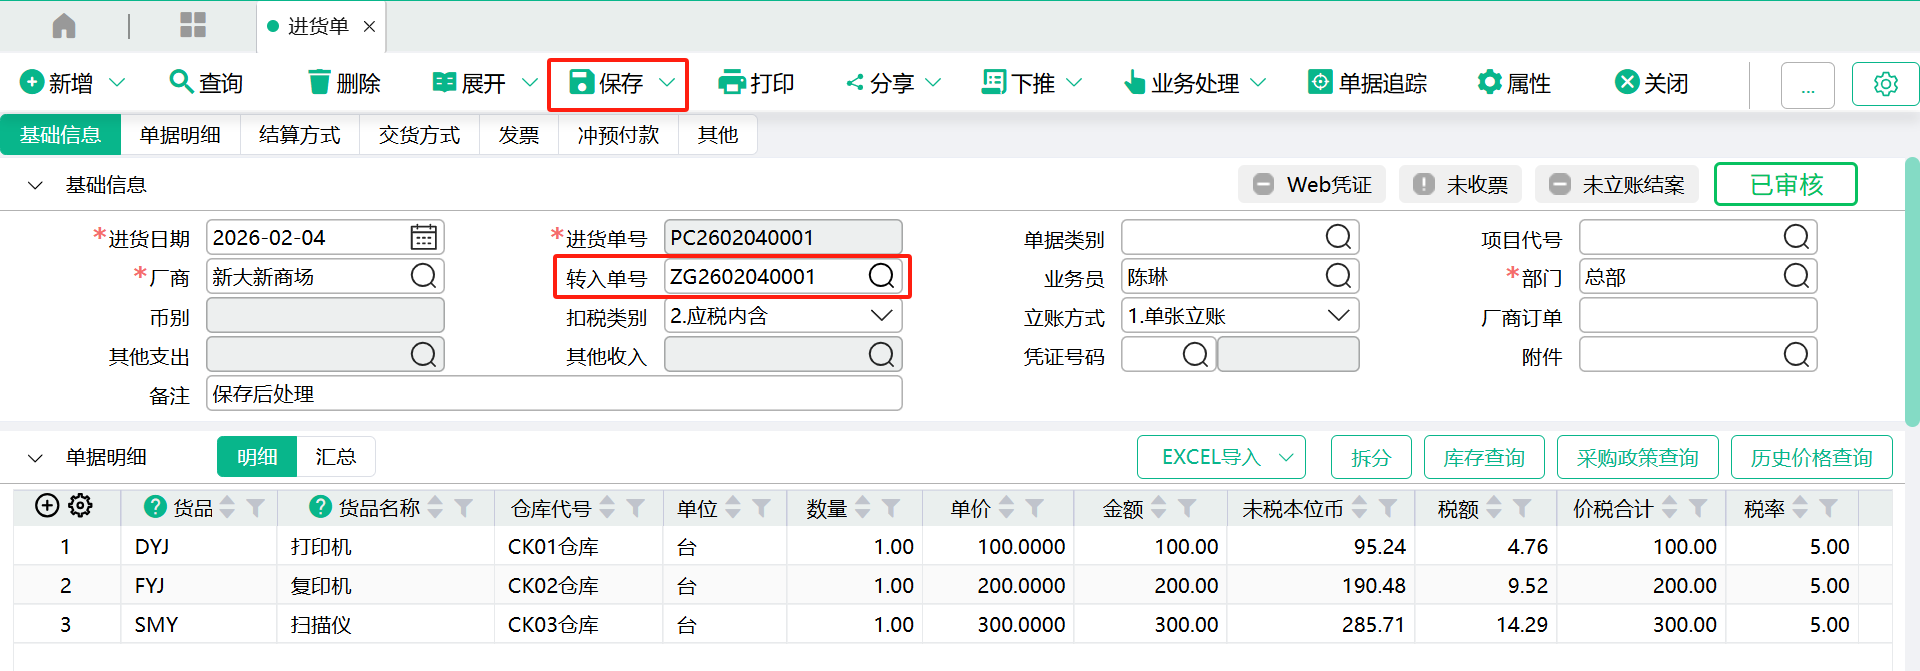Collapse the 基础信息 section

(x=35, y=186)
